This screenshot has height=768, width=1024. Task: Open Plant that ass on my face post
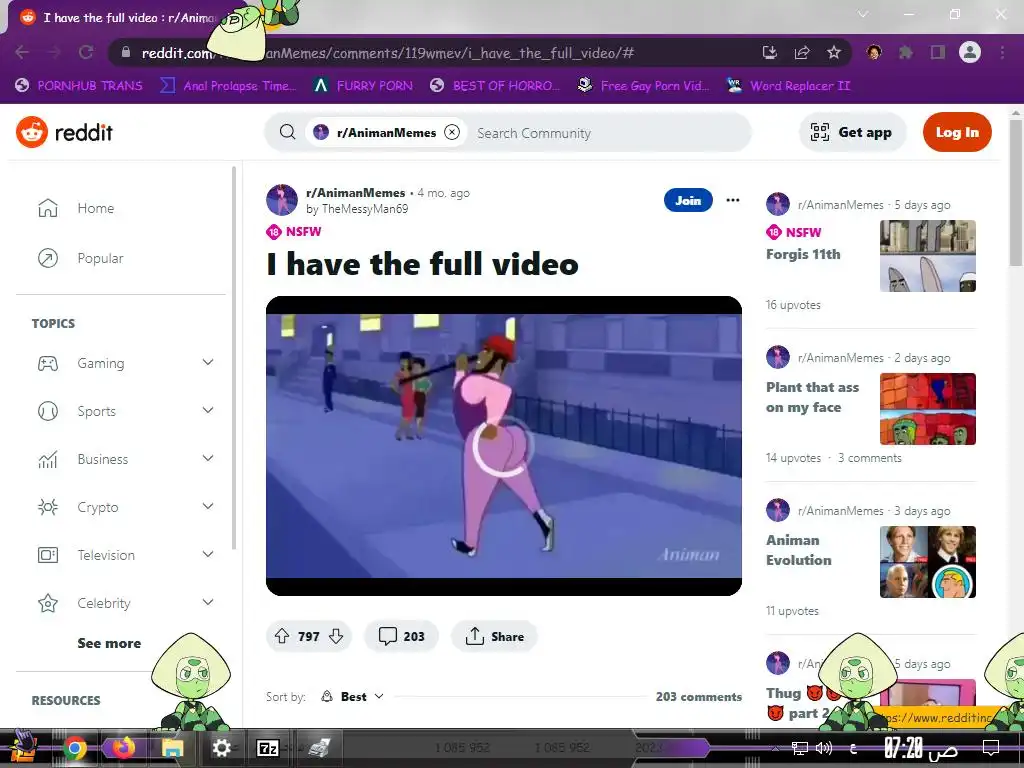coord(812,397)
